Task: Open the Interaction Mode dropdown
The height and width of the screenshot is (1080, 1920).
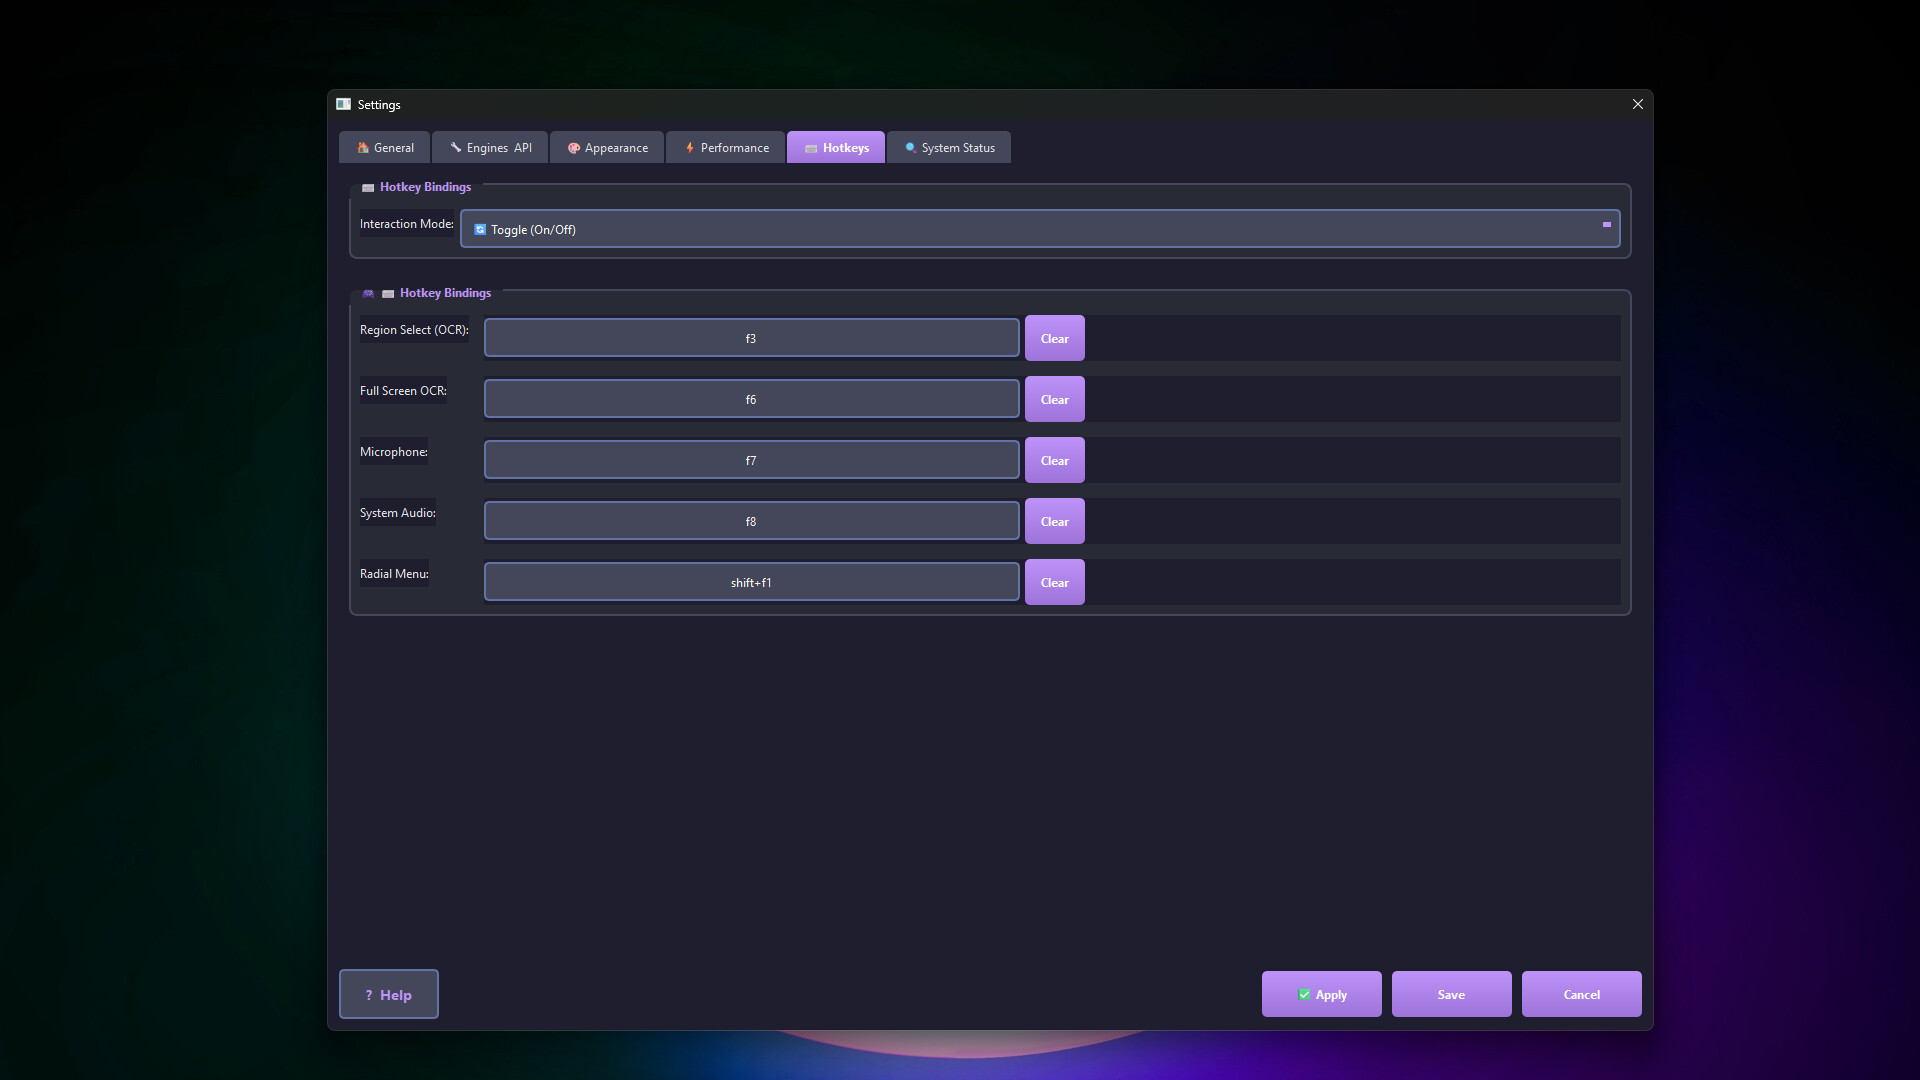Action: pyautogui.click(x=1040, y=228)
